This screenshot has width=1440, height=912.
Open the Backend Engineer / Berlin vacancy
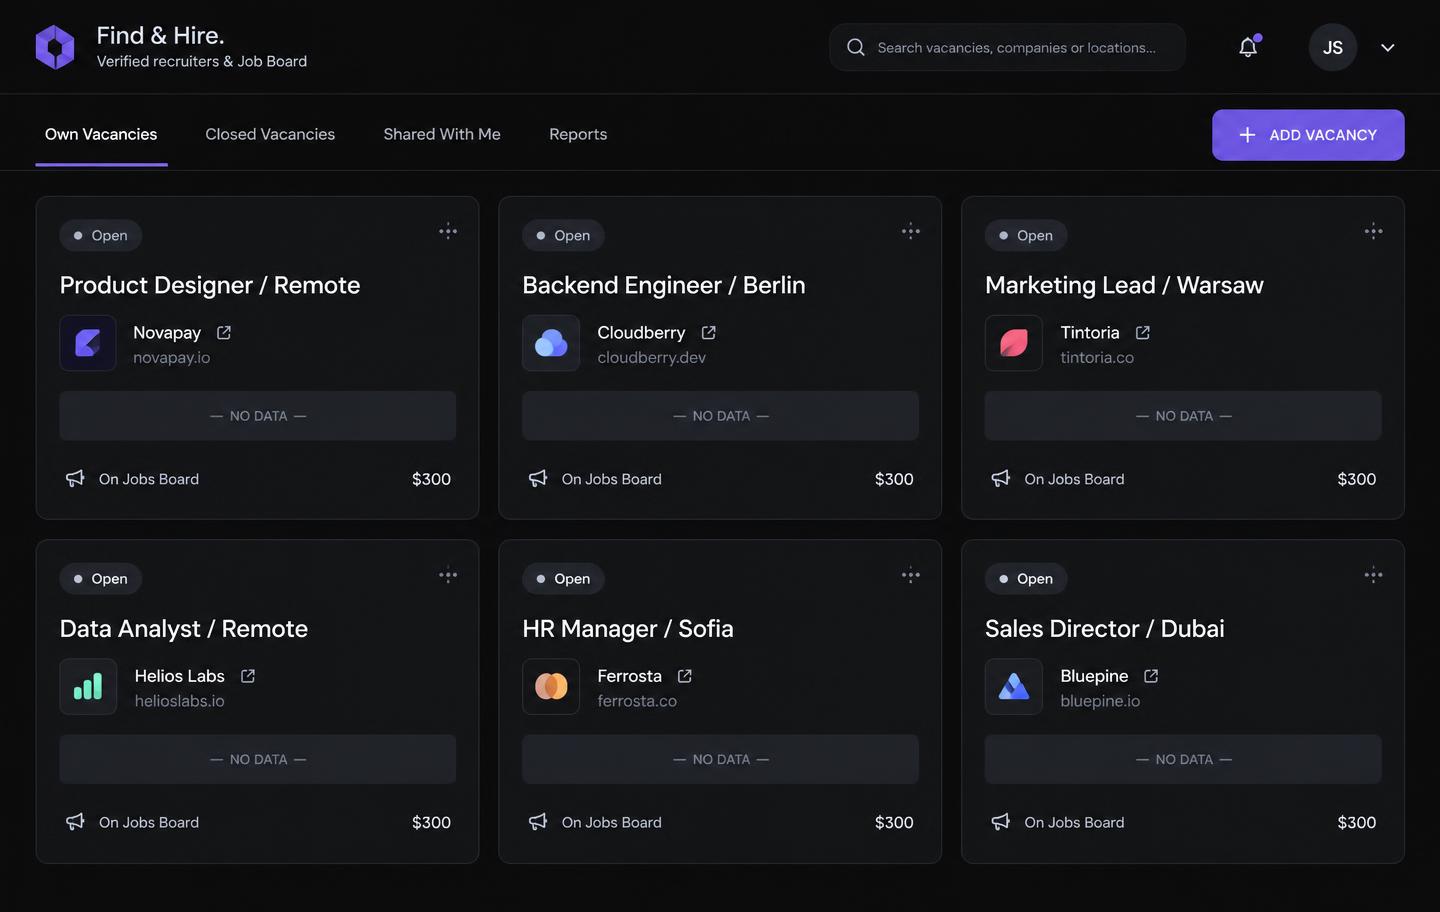(664, 285)
